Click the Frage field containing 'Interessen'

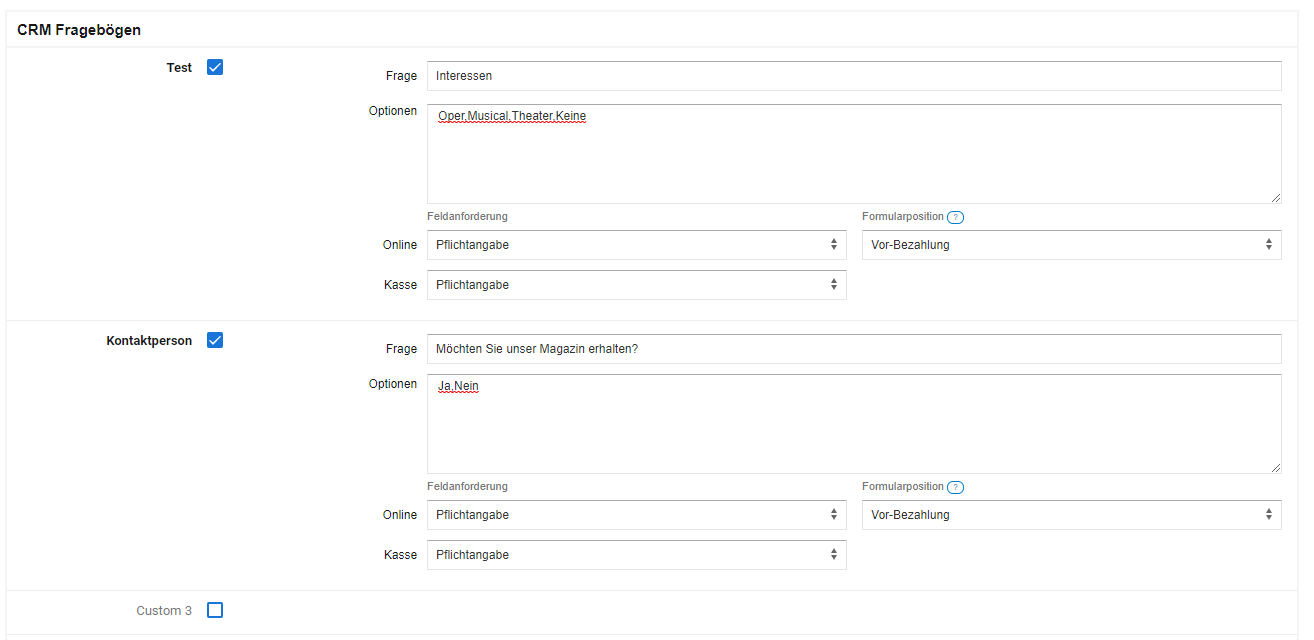[x=854, y=76]
